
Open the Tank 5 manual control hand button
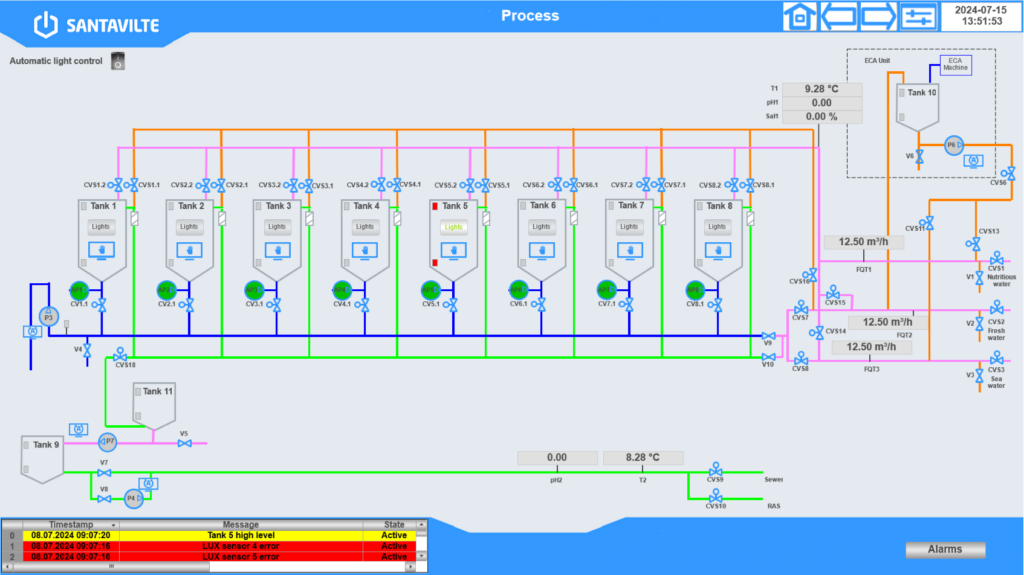tap(453, 250)
